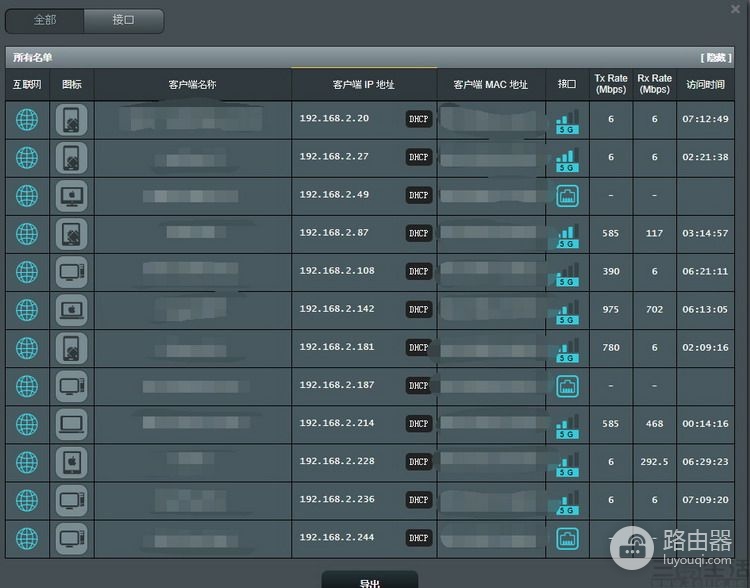Click iPad device icon for 192.168.2.228
This screenshot has width=750, height=588.
coord(72,462)
